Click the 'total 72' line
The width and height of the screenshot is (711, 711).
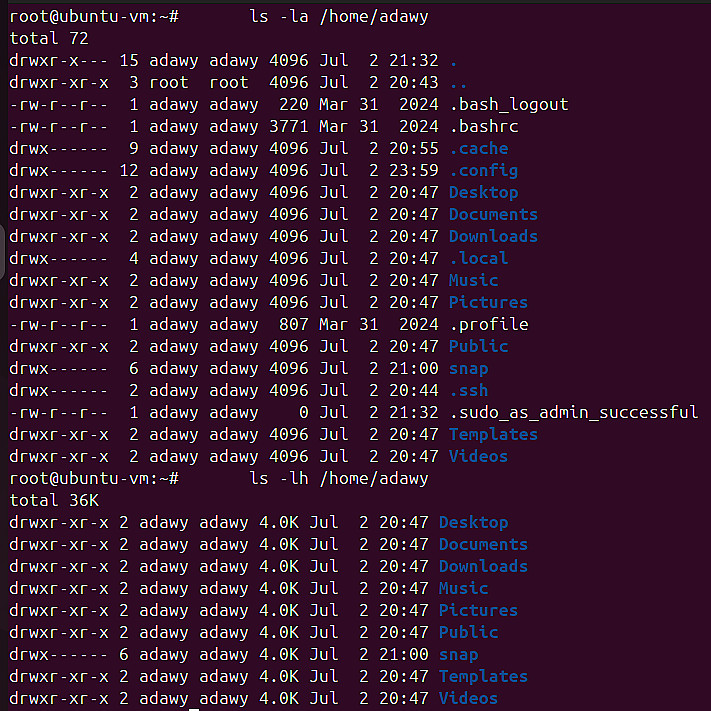49,39
